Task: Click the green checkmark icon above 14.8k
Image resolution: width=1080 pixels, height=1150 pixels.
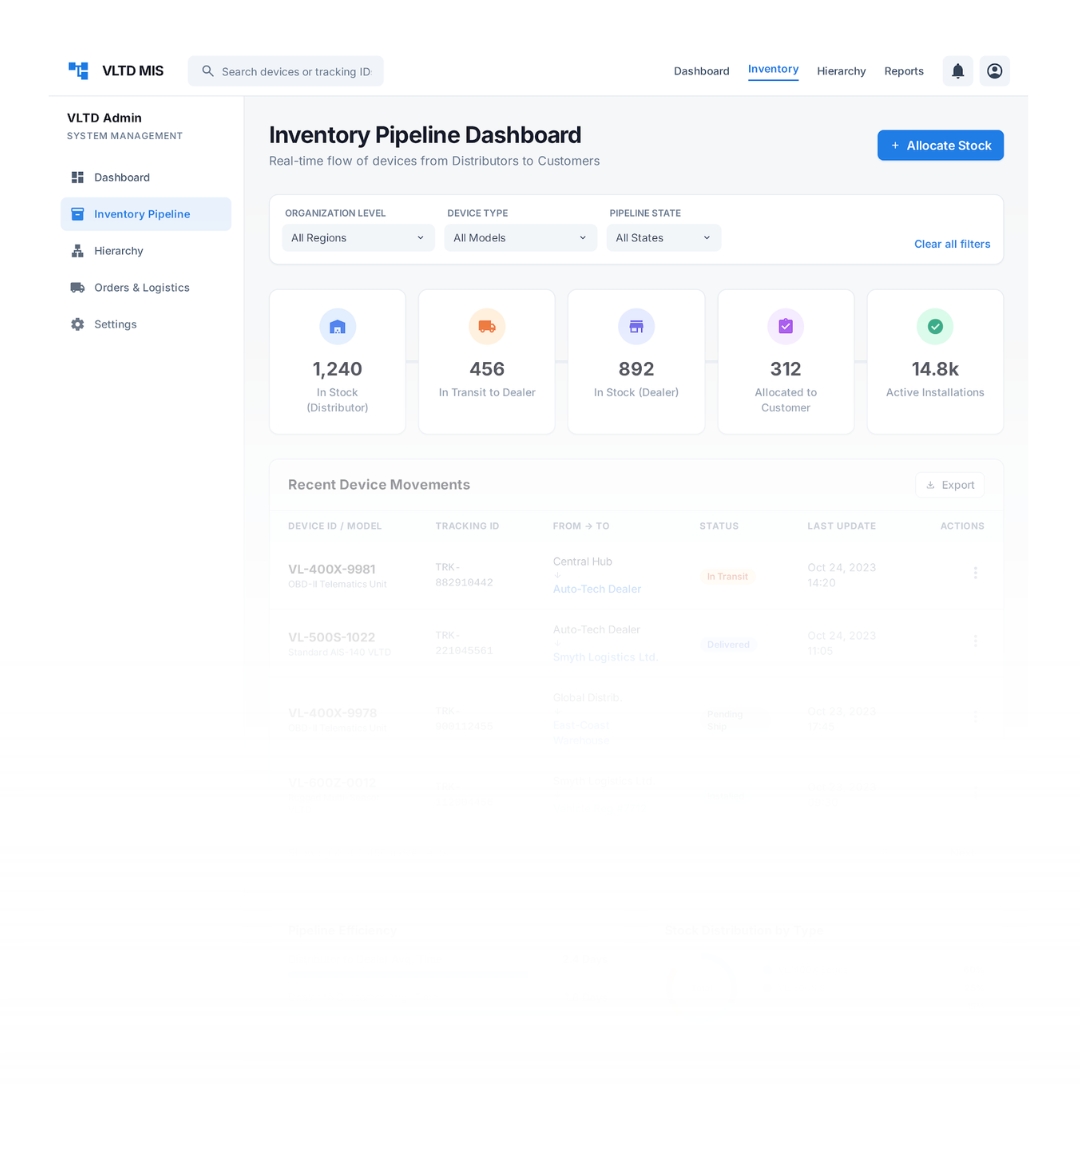Action: pos(935,326)
